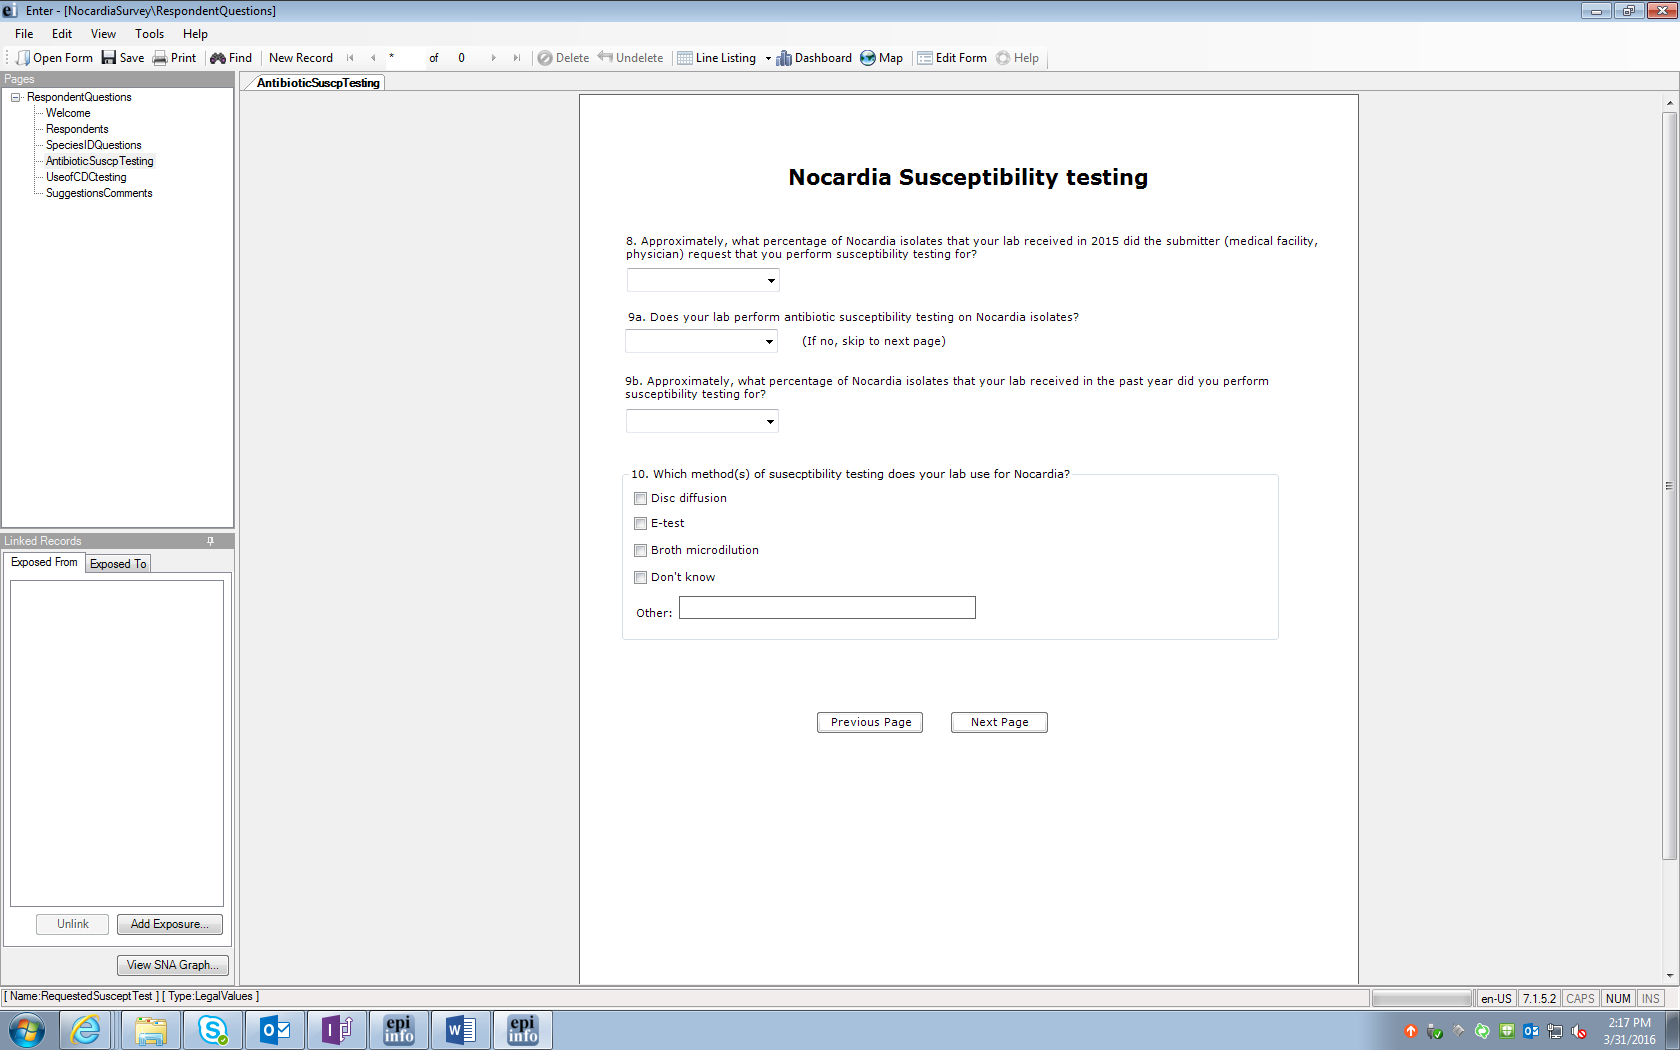Viewport: 1680px width, 1050px height.
Task: Check the E-test checkbox
Action: pos(641,523)
